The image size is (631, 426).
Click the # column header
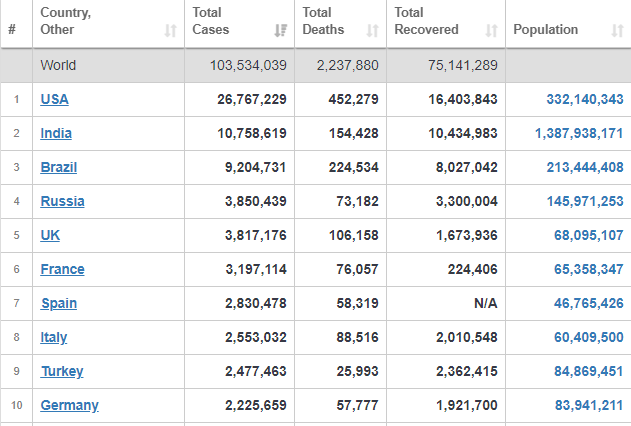tap(12, 29)
